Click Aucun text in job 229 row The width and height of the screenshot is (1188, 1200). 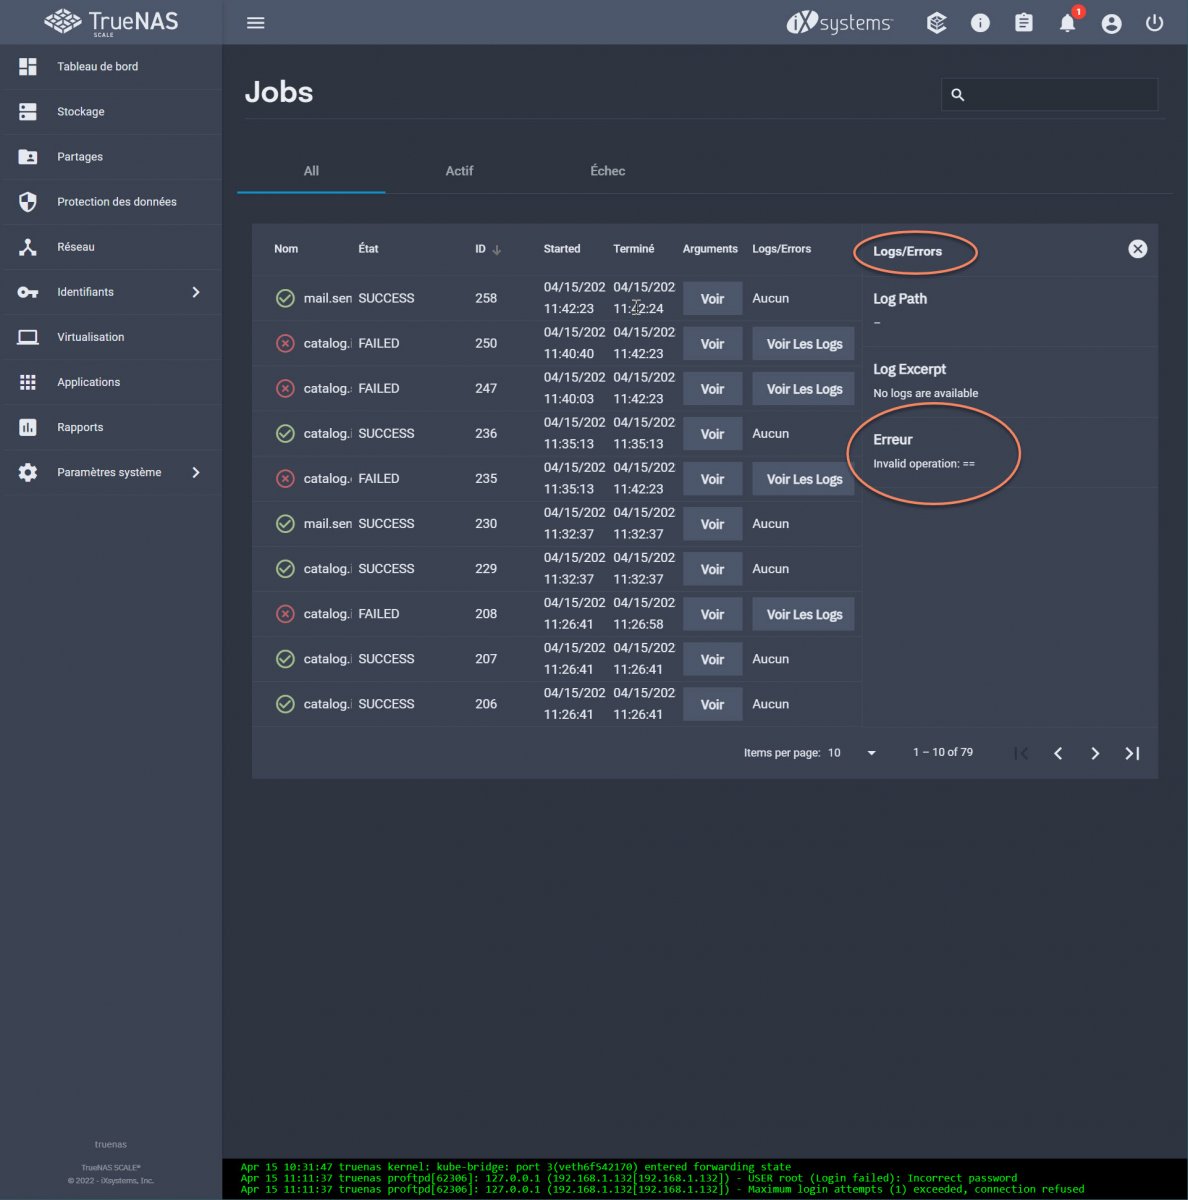pyautogui.click(x=770, y=569)
